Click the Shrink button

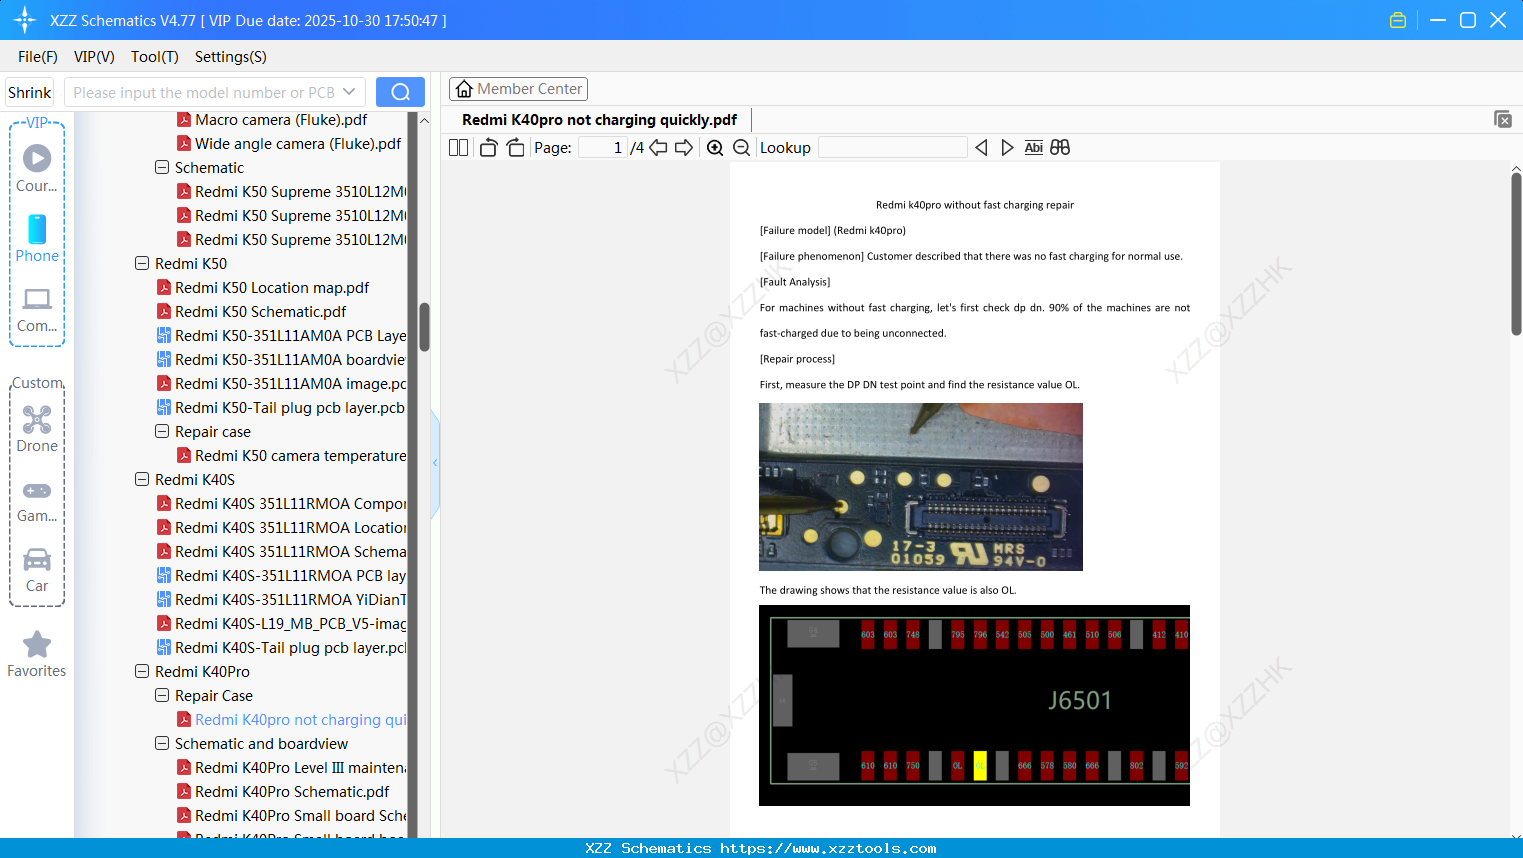click(29, 92)
